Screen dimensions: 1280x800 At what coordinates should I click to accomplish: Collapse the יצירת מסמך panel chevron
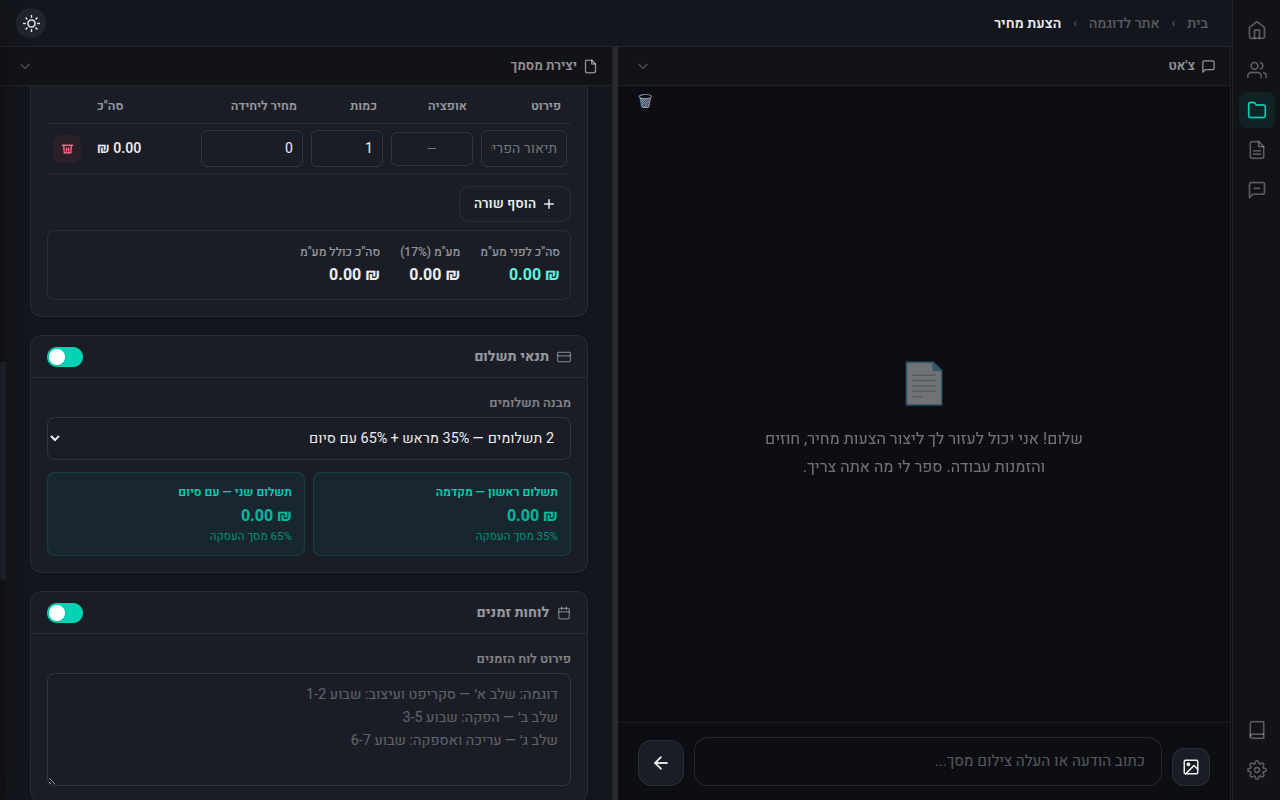click(25, 66)
